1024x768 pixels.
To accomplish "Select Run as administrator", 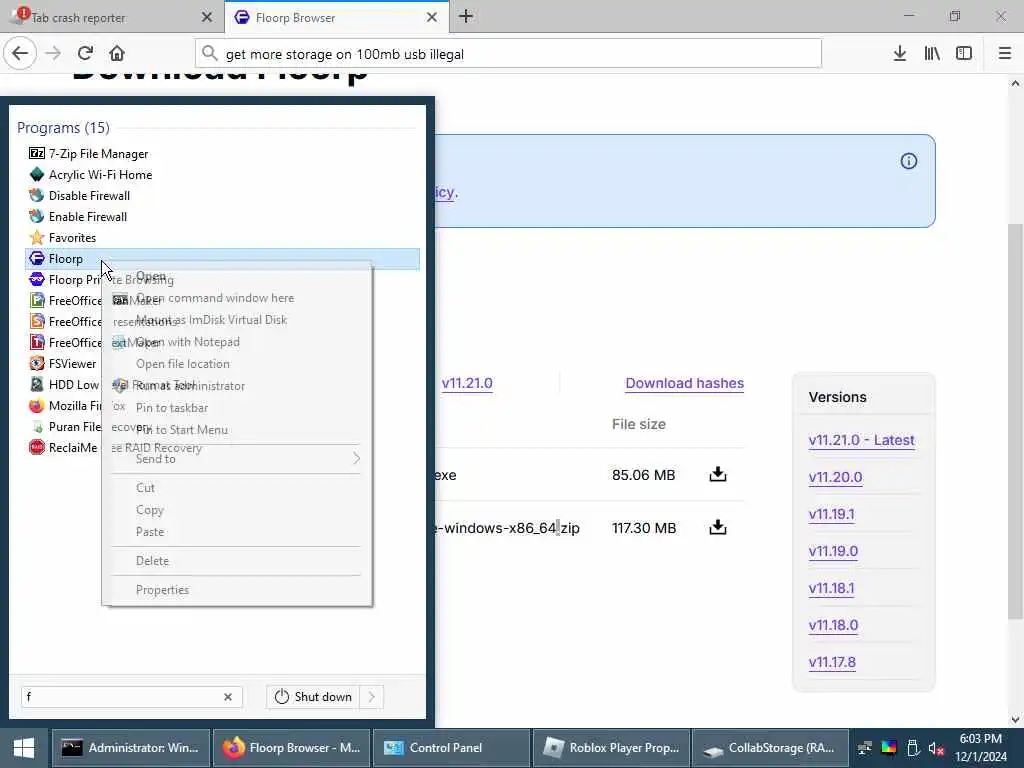I will click(x=236, y=386).
